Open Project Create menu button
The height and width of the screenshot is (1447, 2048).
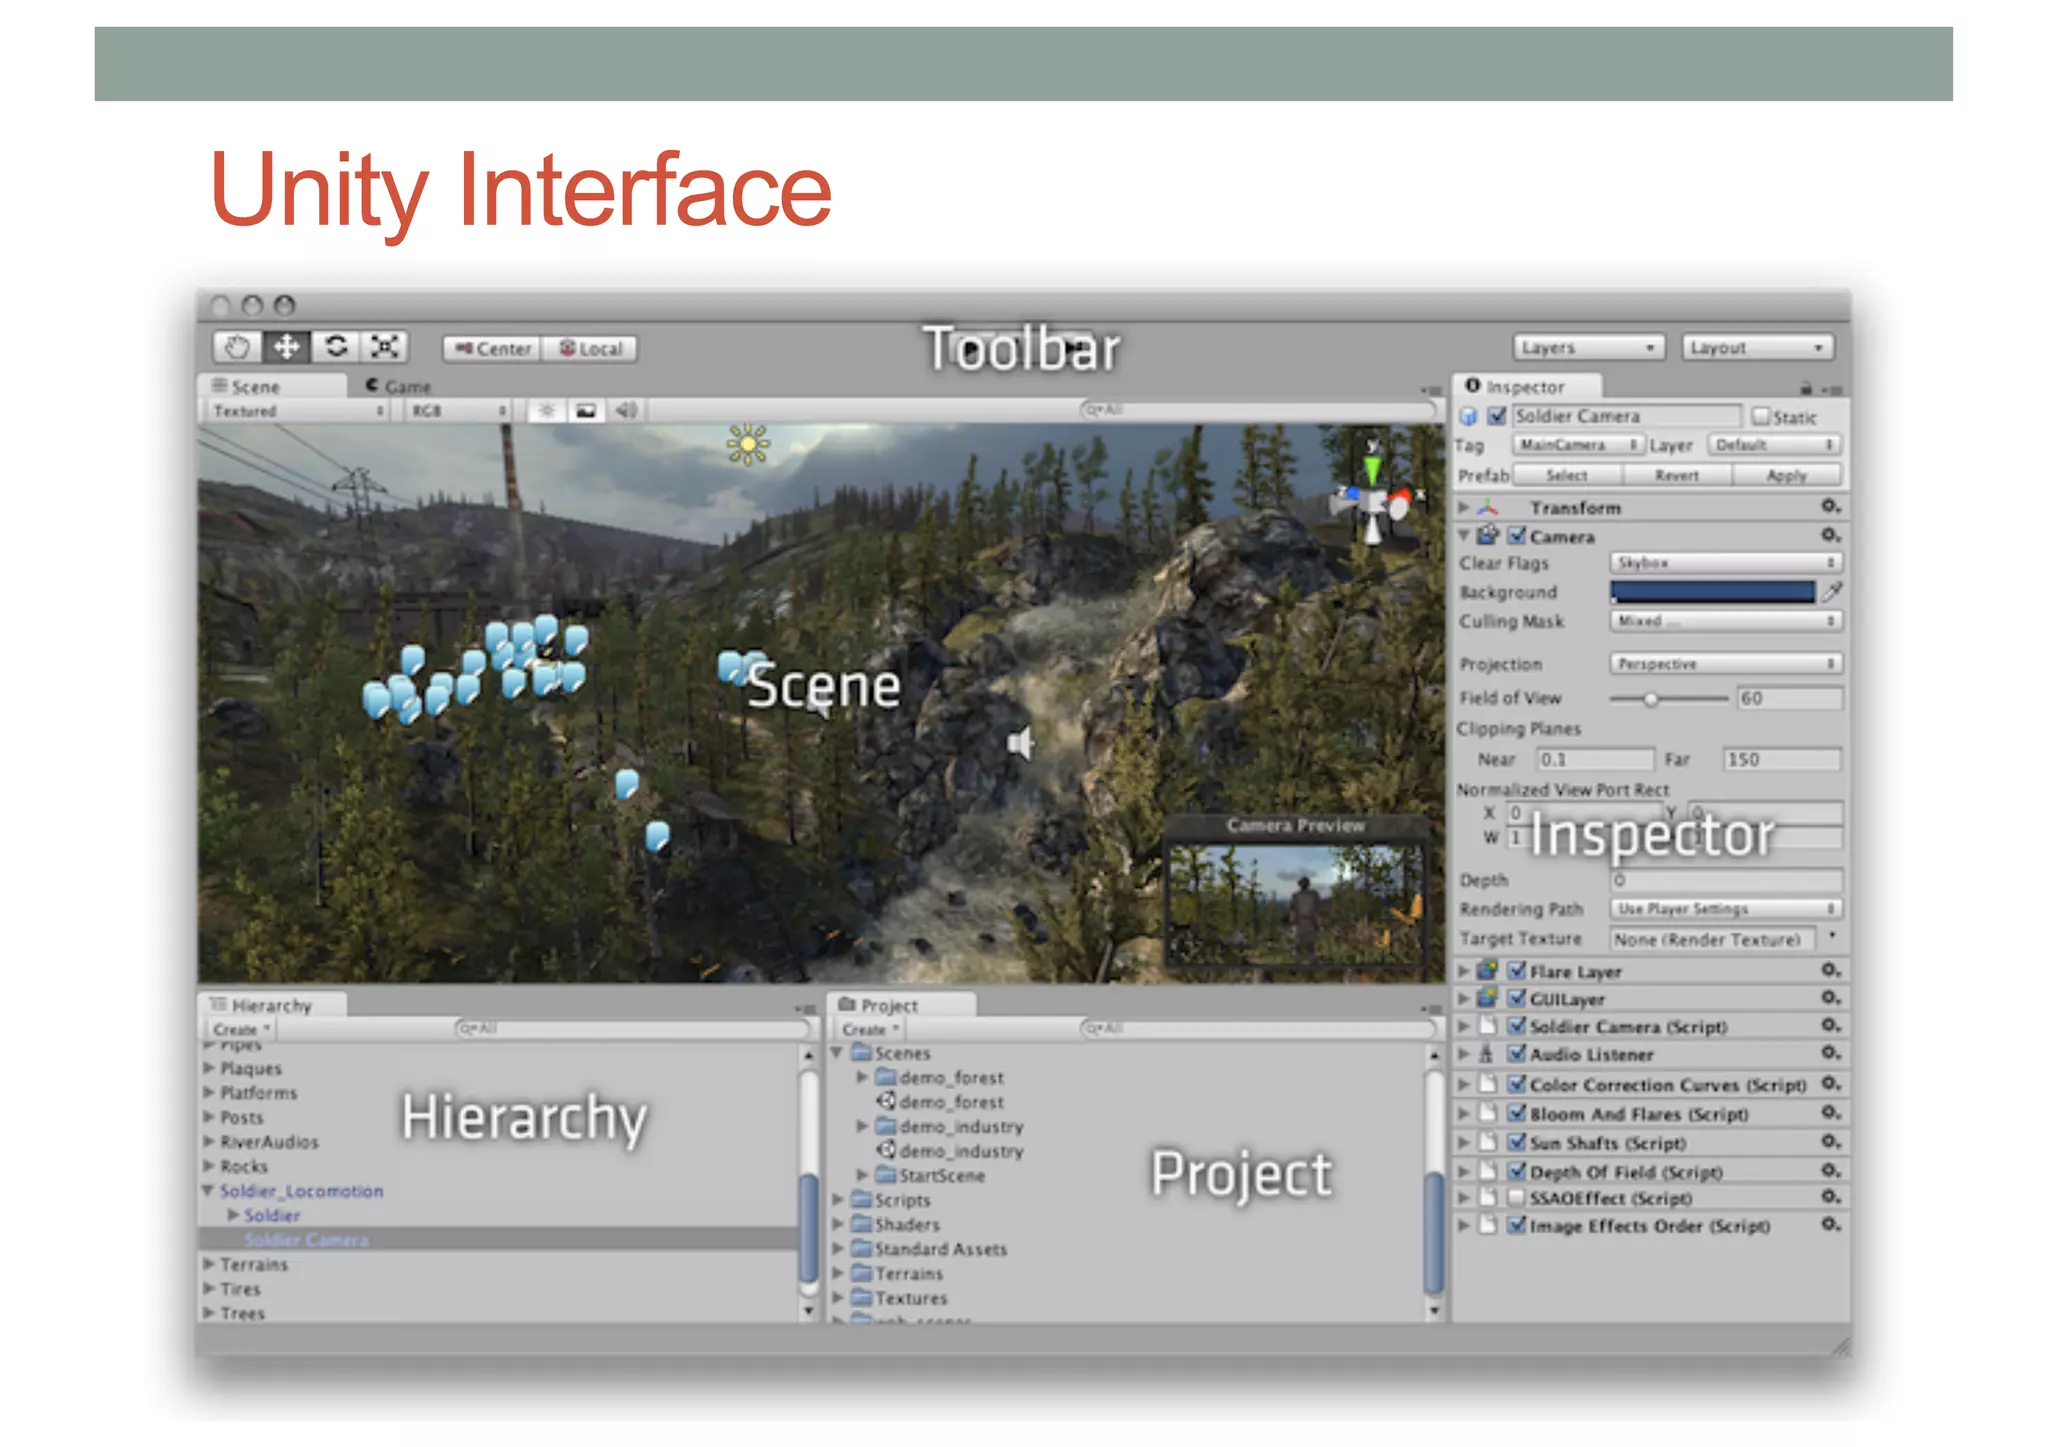pos(870,1029)
